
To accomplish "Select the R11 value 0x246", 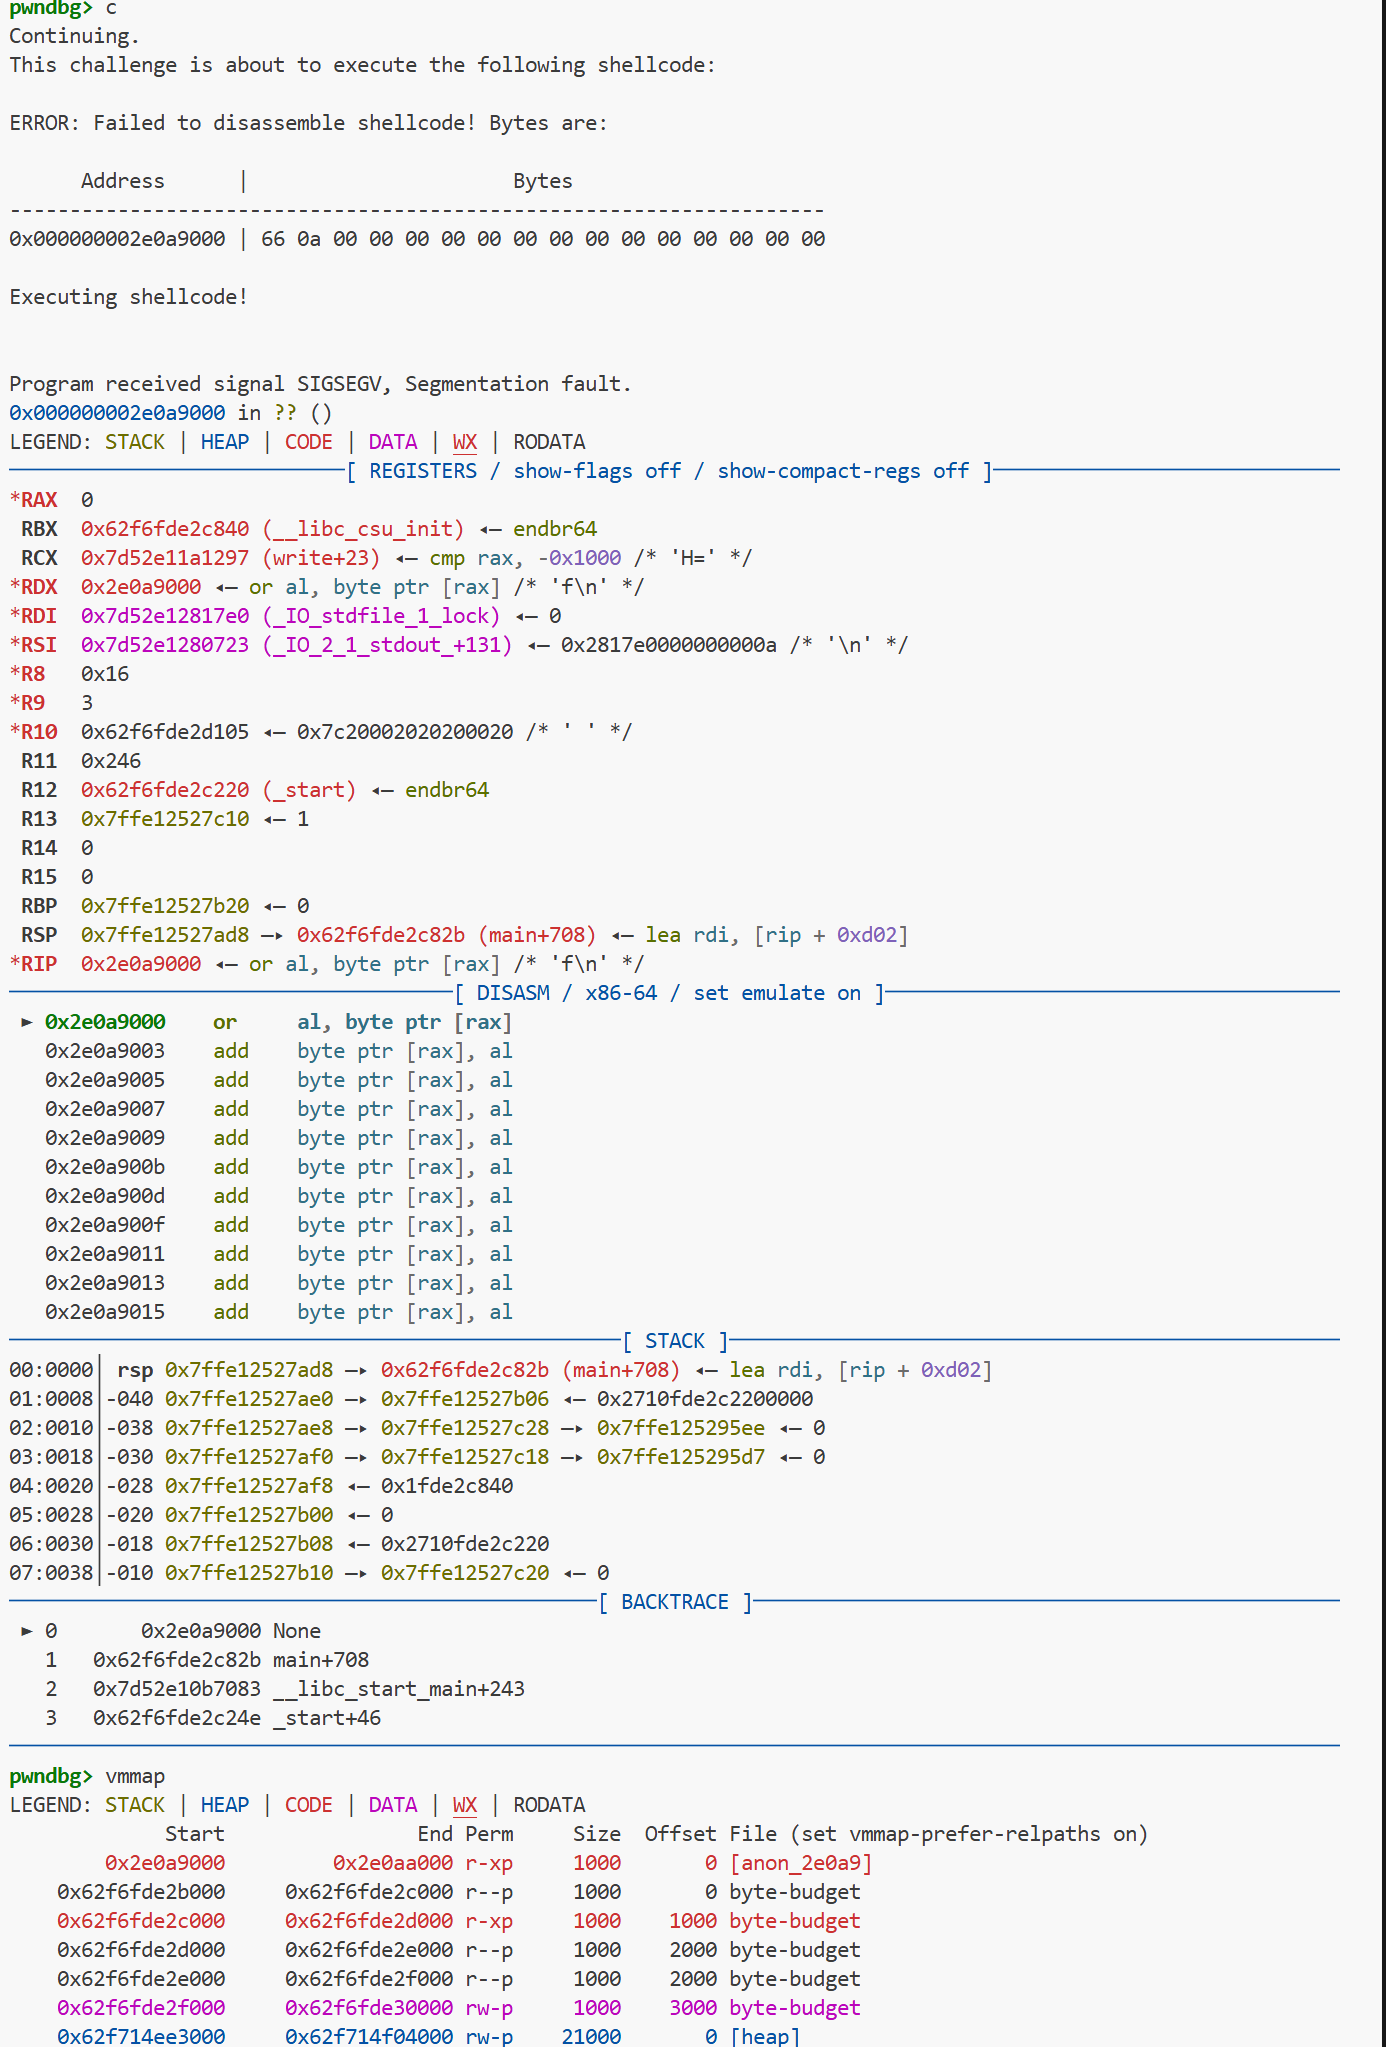I will (111, 761).
